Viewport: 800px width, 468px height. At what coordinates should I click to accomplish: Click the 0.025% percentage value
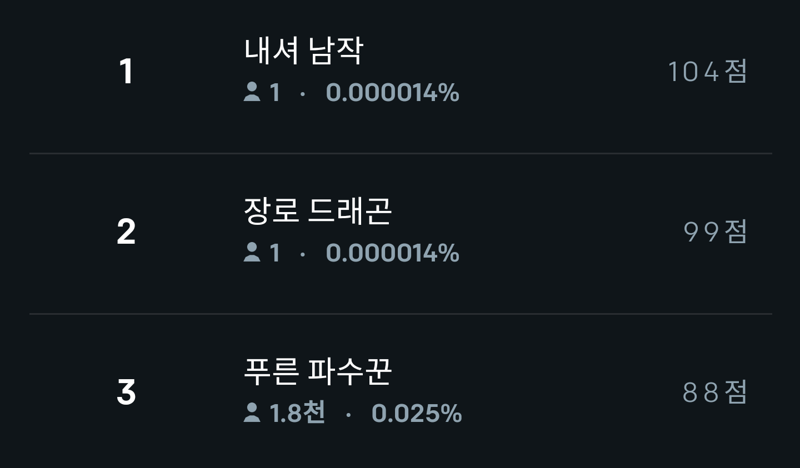point(416,413)
